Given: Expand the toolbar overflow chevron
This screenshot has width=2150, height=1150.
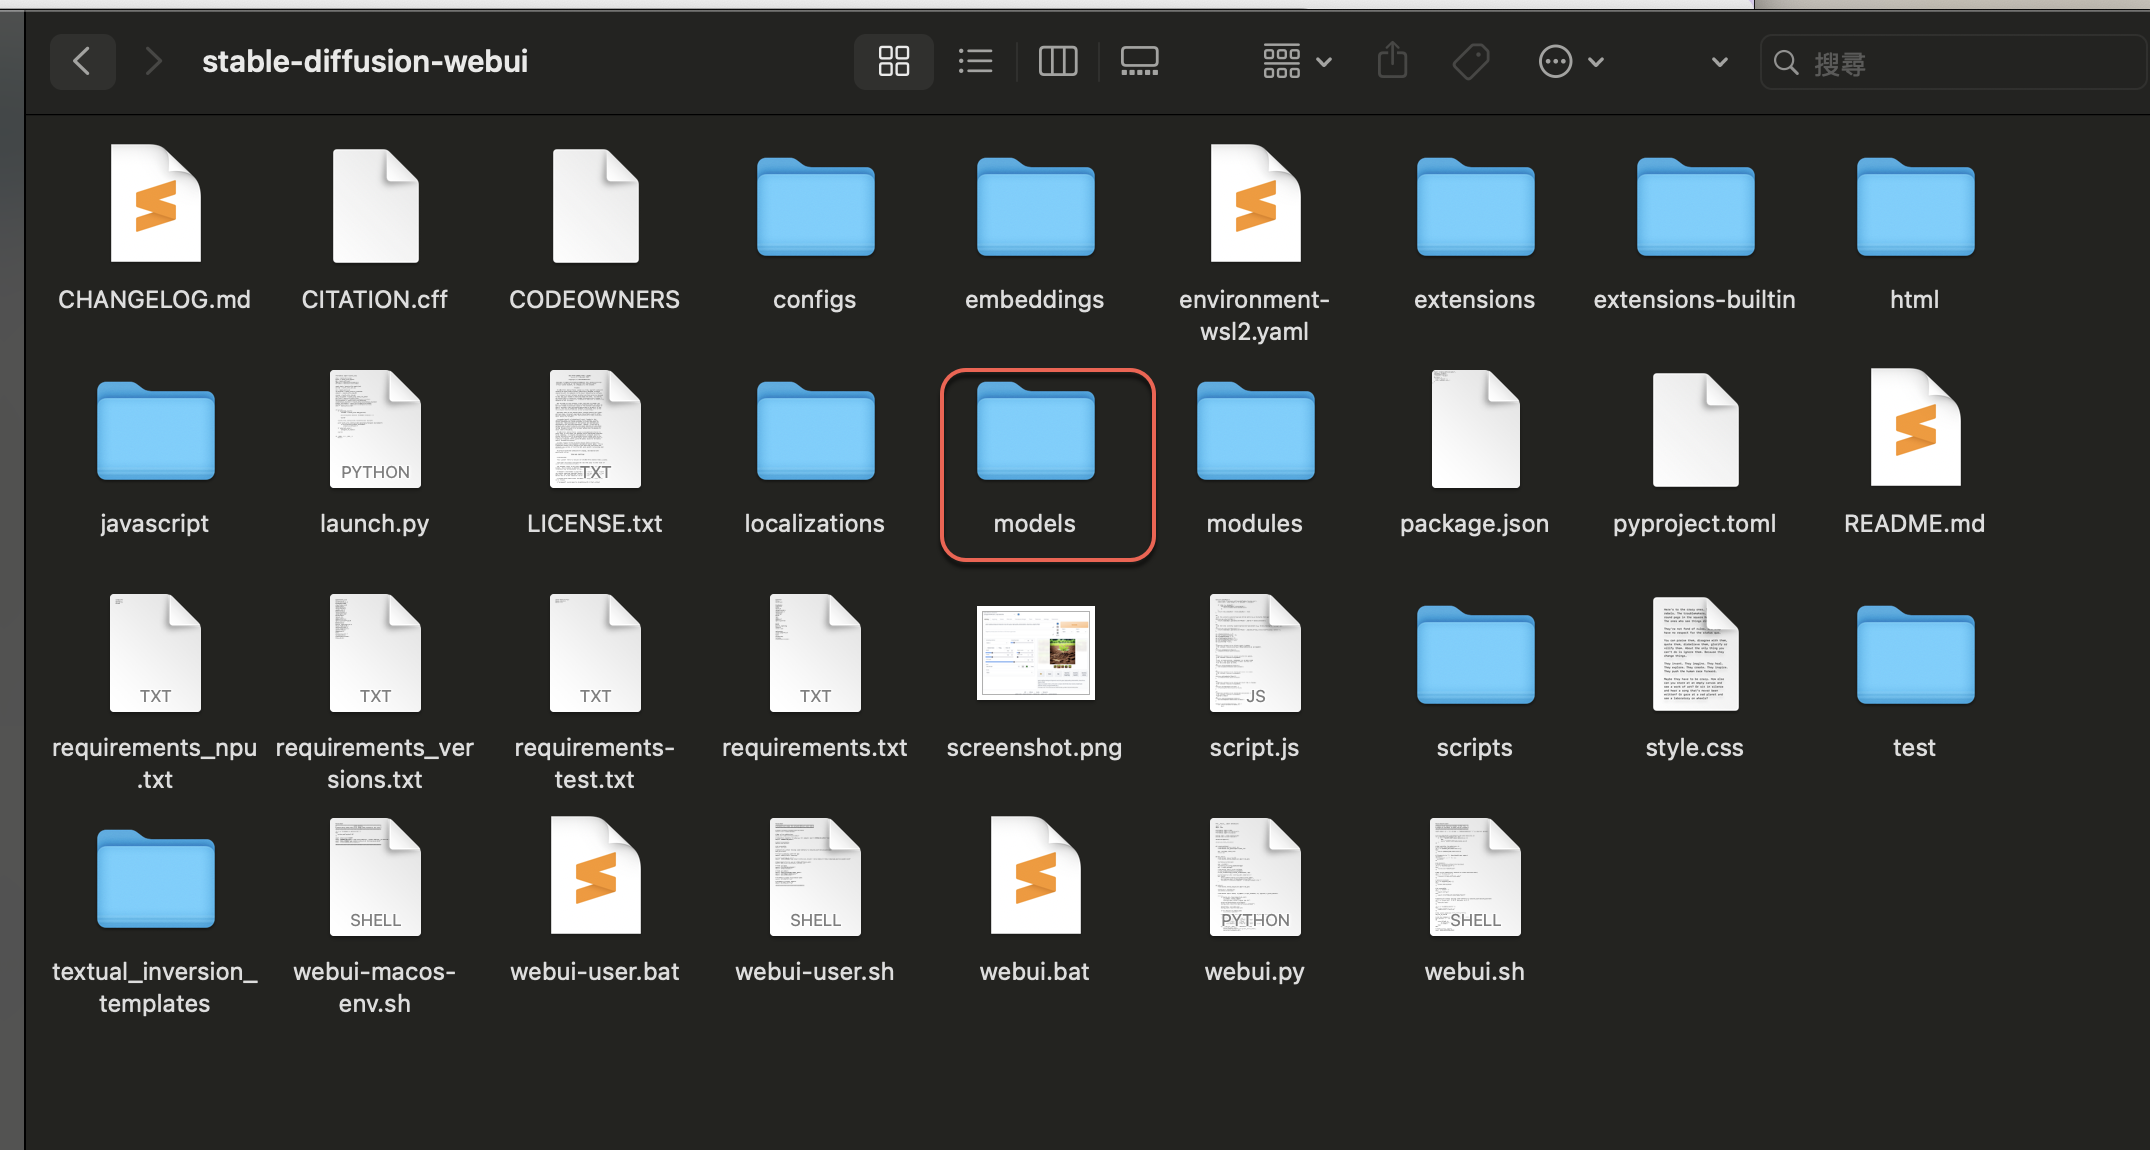Looking at the screenshot, I should pyautogui.click(x=1719, y=62).
